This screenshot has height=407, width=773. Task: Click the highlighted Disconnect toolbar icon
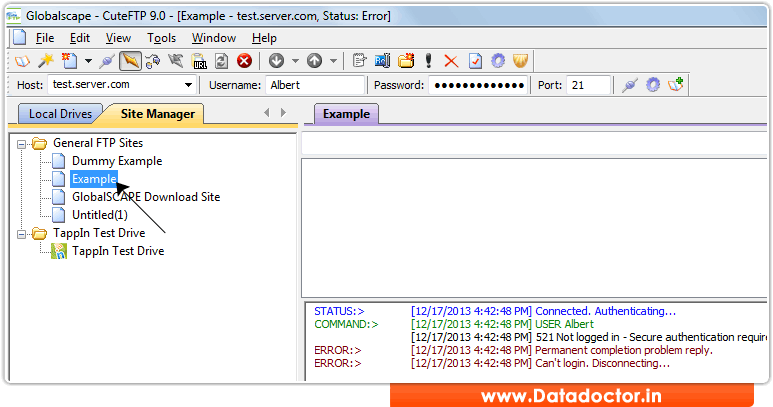click(130, 61)
